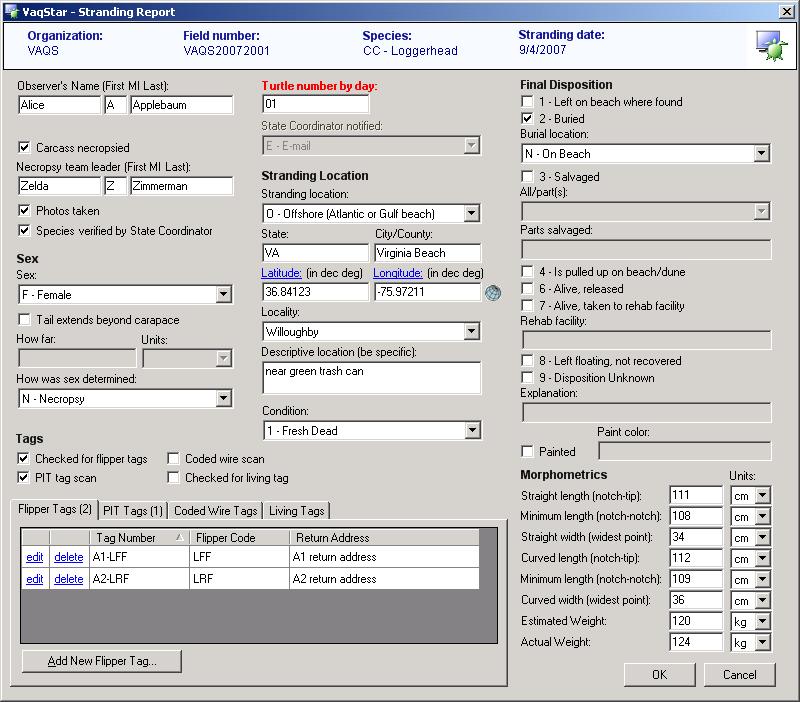Toggle the Painted checkbox

coord(528,452)
